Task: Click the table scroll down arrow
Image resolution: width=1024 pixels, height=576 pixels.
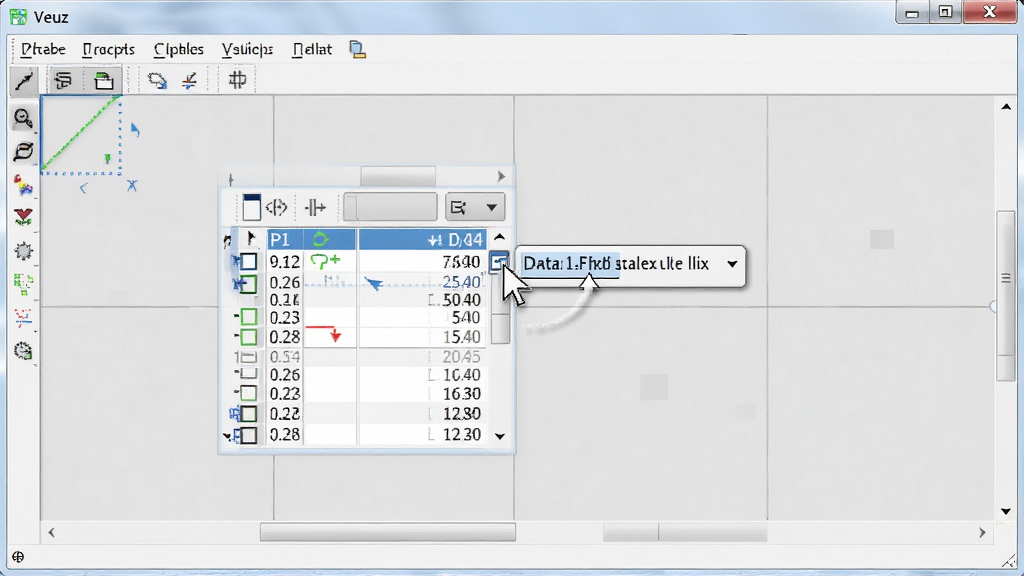Action: [x=500, y=436]
